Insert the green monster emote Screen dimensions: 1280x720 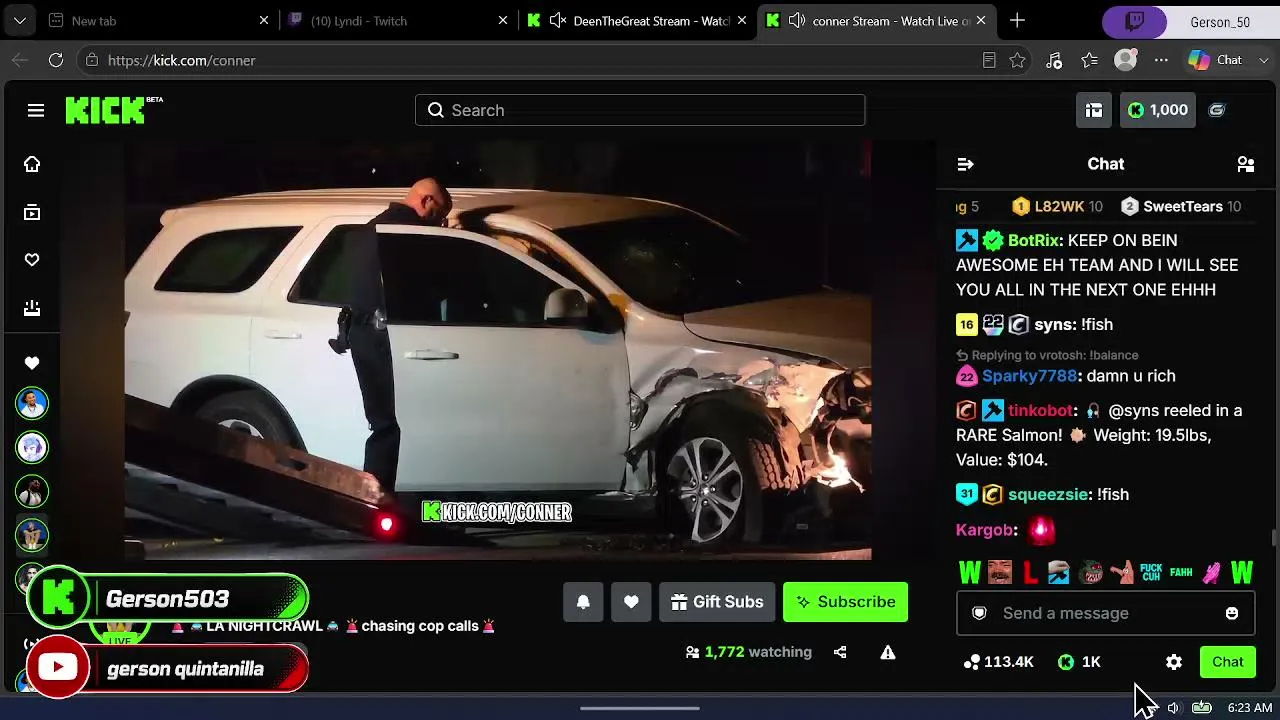tap(1091, 573)
